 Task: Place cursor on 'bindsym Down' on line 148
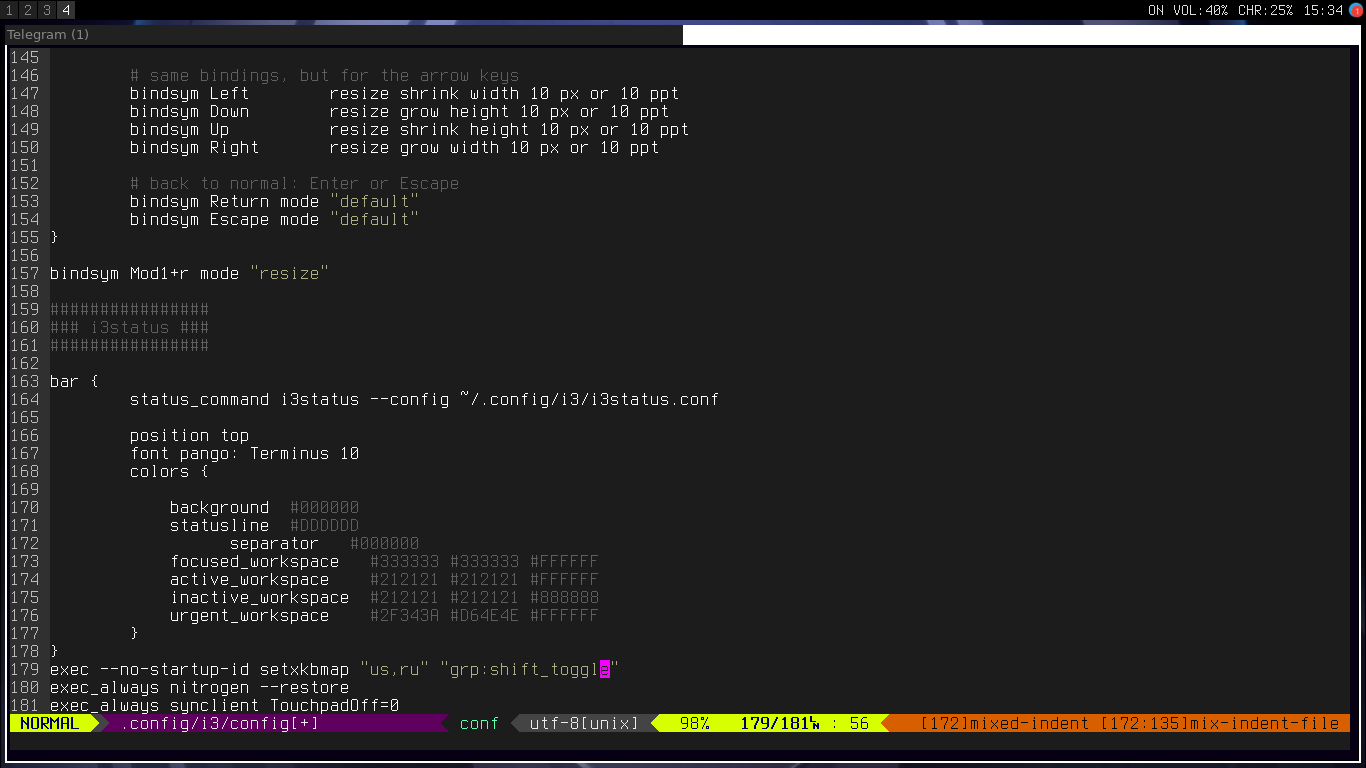[x=189, y=111]
